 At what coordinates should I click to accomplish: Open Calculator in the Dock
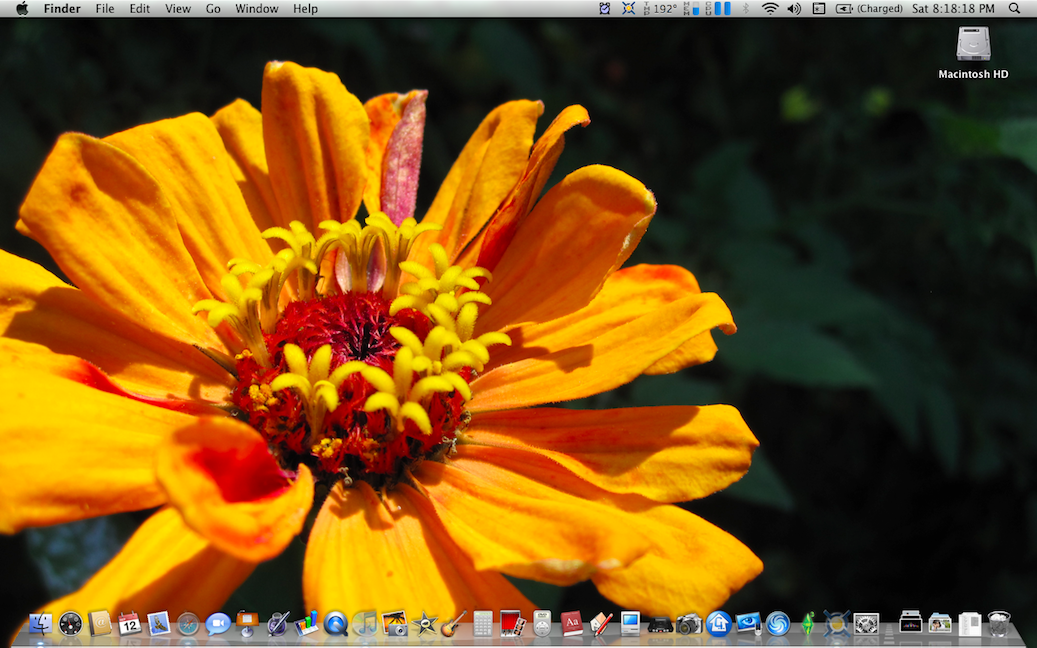pyautogui.click(x=483, y=624)
